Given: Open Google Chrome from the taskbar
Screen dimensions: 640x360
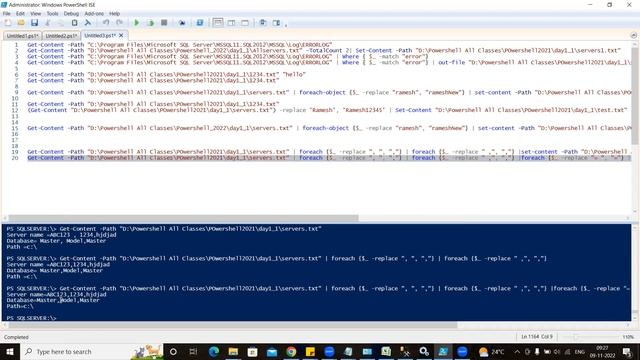Looking at the screenshot, I should [291, 351].
